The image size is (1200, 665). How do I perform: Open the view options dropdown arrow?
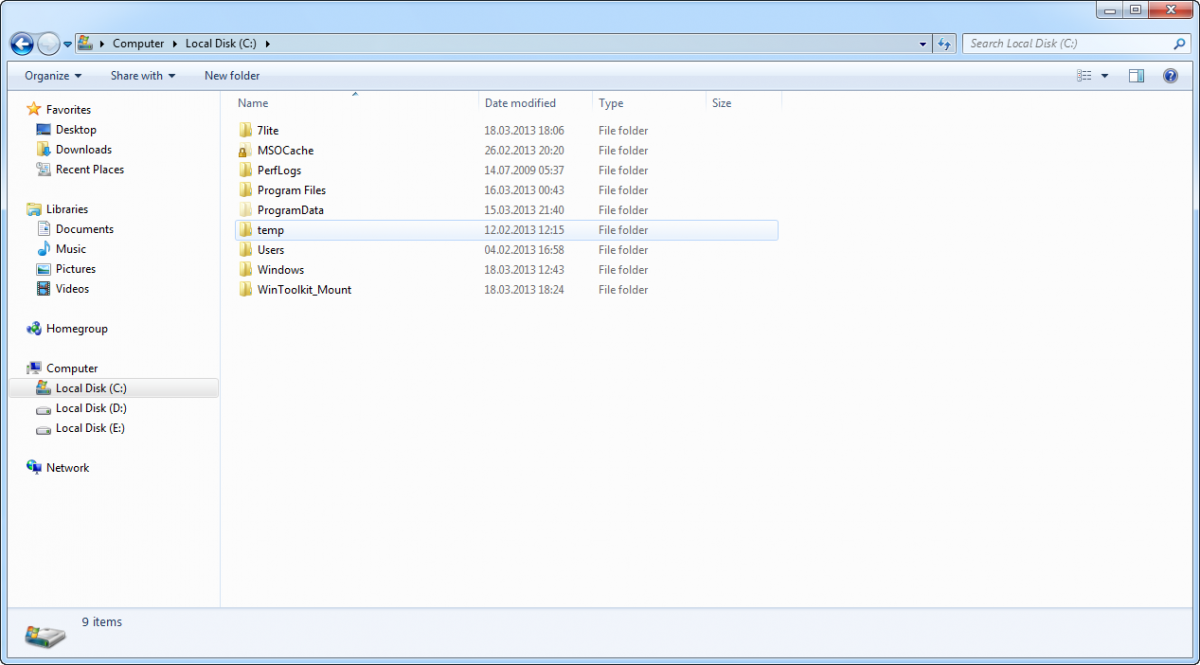[x=1105, y=76]
